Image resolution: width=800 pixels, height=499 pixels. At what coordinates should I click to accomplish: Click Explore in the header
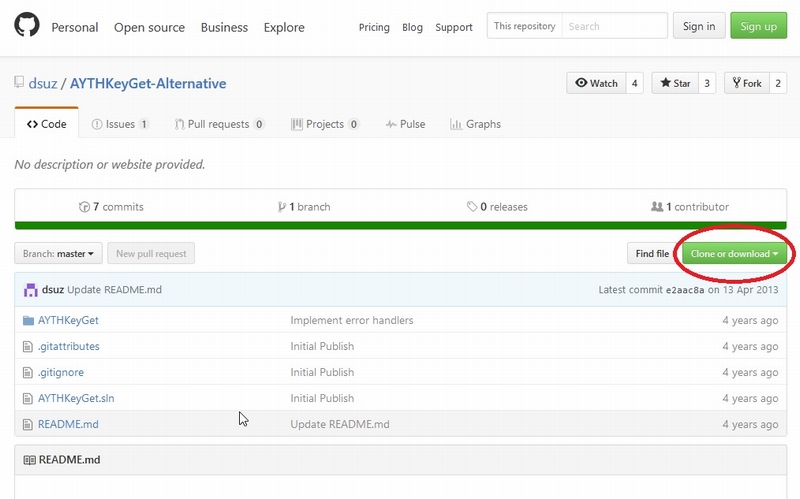click(284, 27)
